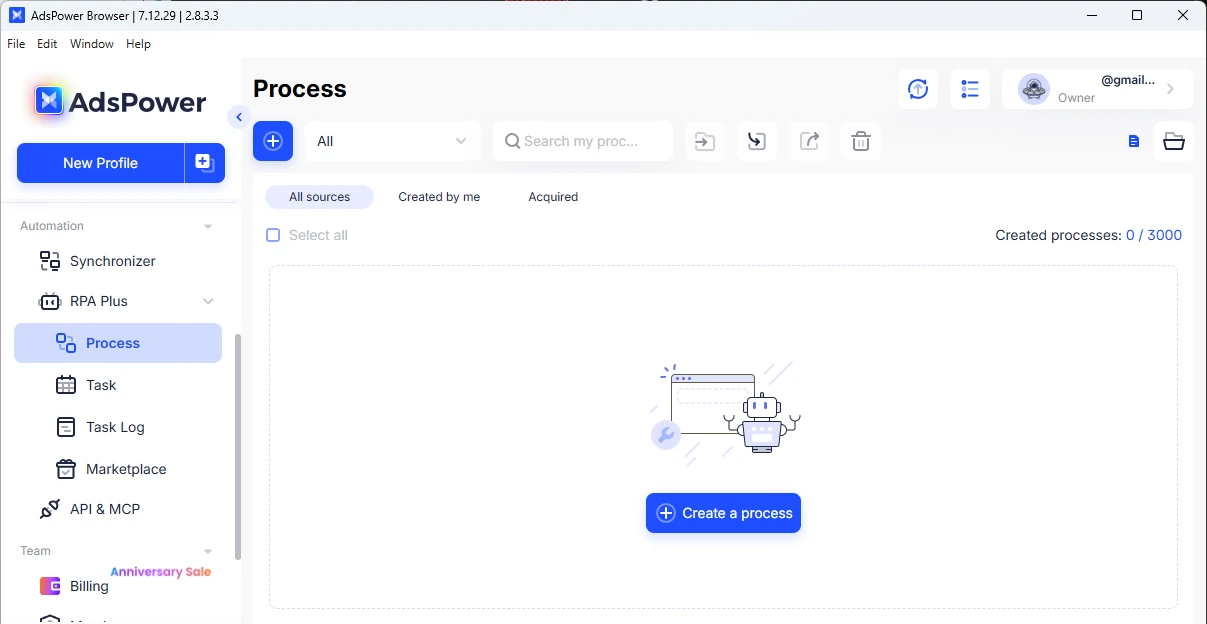This screenshot has width=1207, height=624.
Task: Collapse the RPA Plus section chevron
Action: pos(208,301)
